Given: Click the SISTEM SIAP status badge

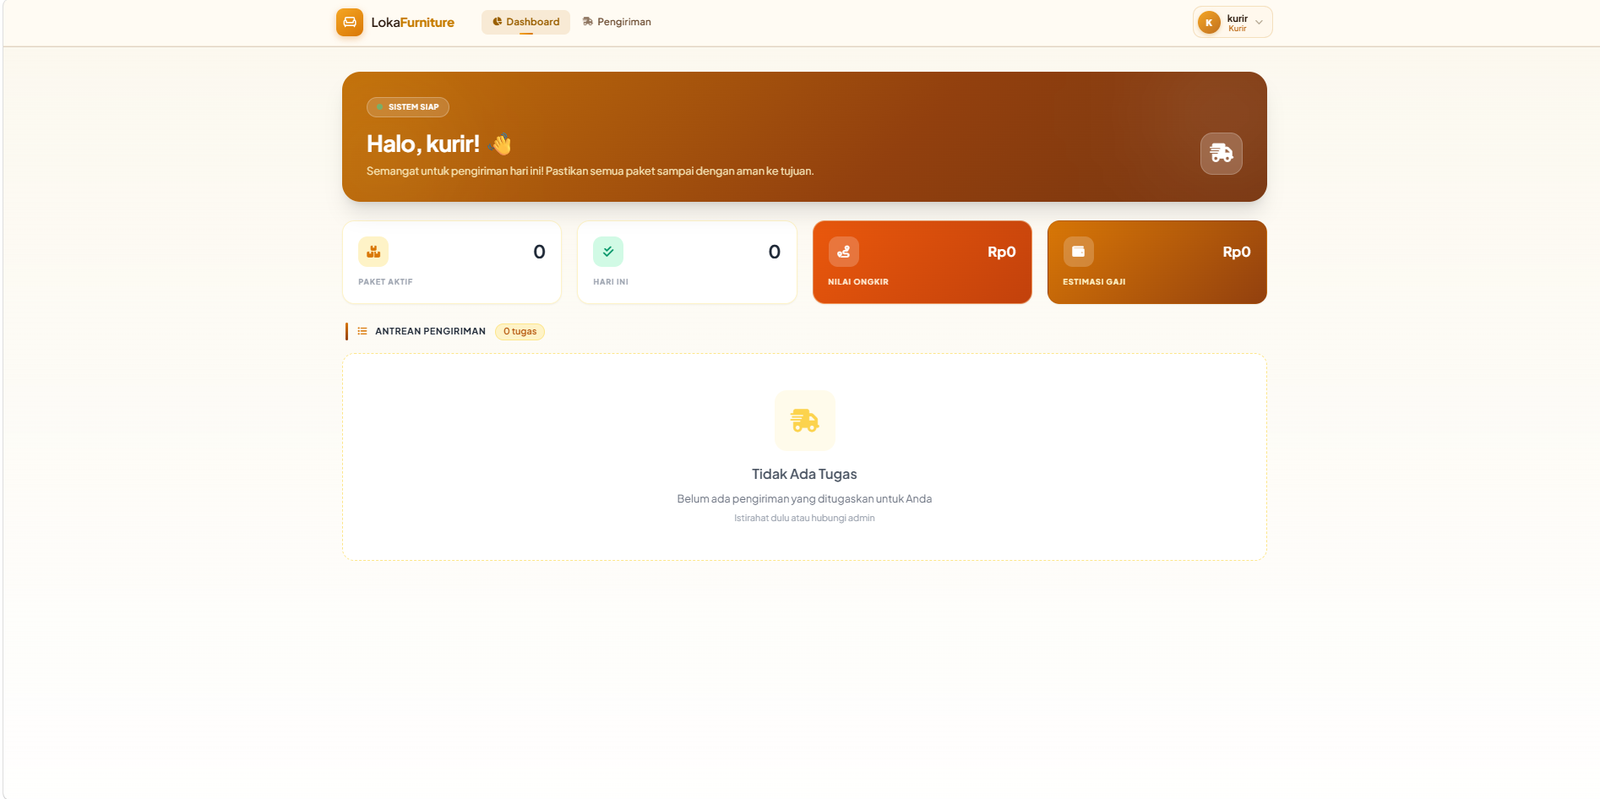Looking at the screenshot, I should (408, 107).
